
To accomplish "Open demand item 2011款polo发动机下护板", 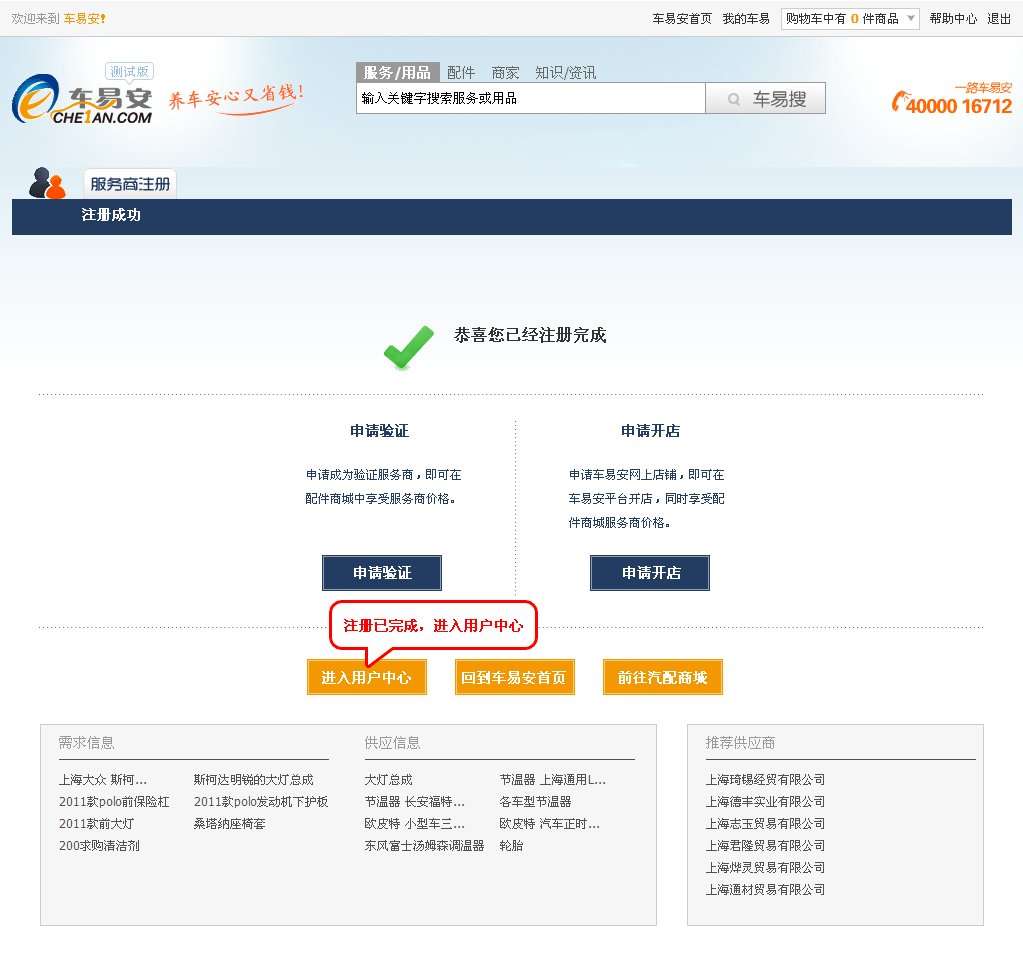I will pos(261,802).
